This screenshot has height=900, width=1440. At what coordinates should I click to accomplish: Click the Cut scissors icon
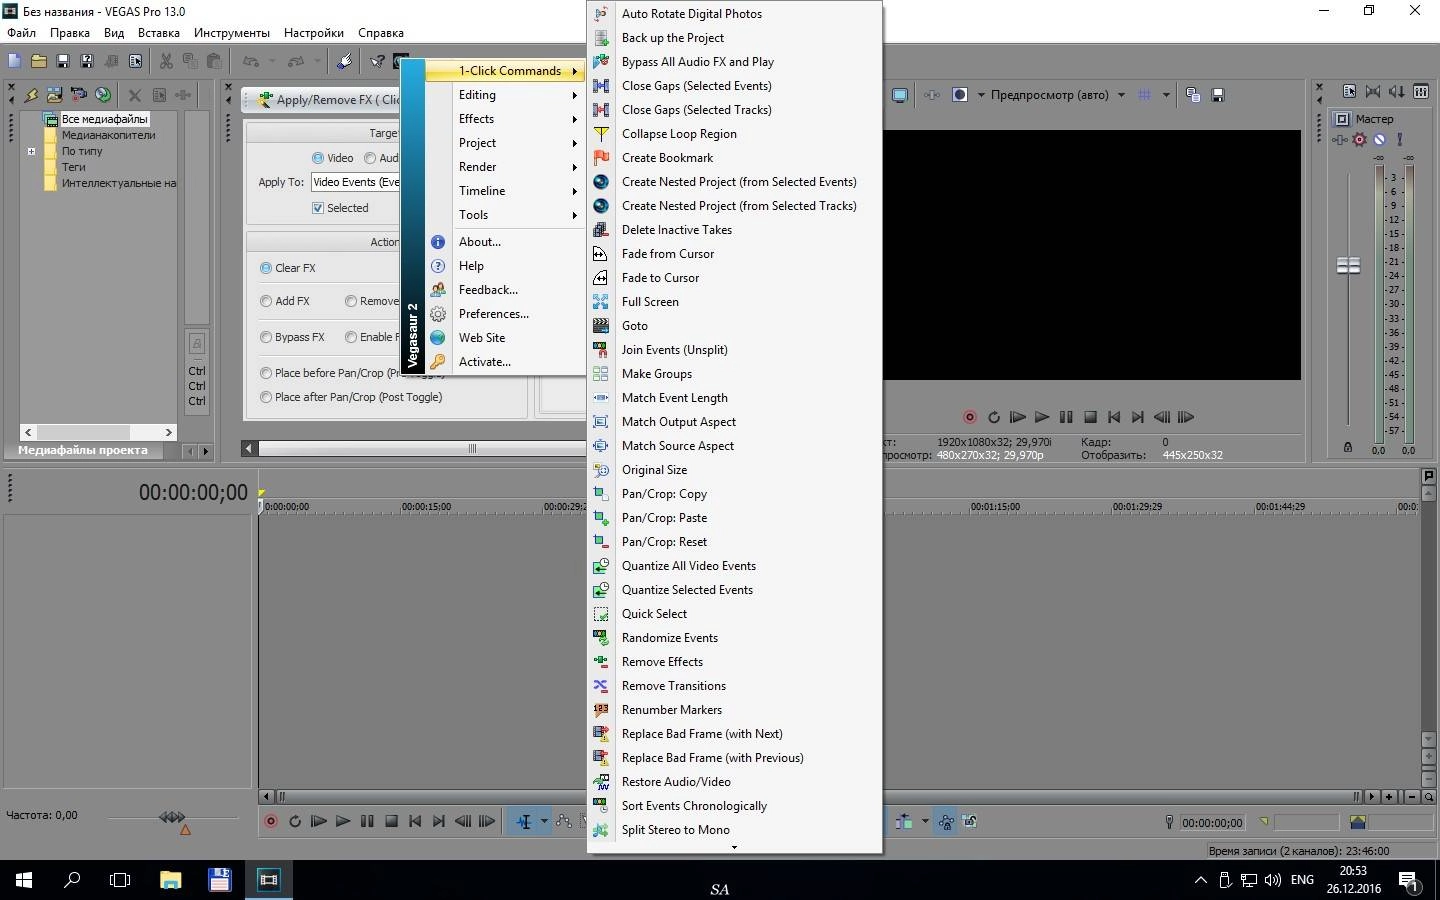pyautogui.click(x=165, y=61)
